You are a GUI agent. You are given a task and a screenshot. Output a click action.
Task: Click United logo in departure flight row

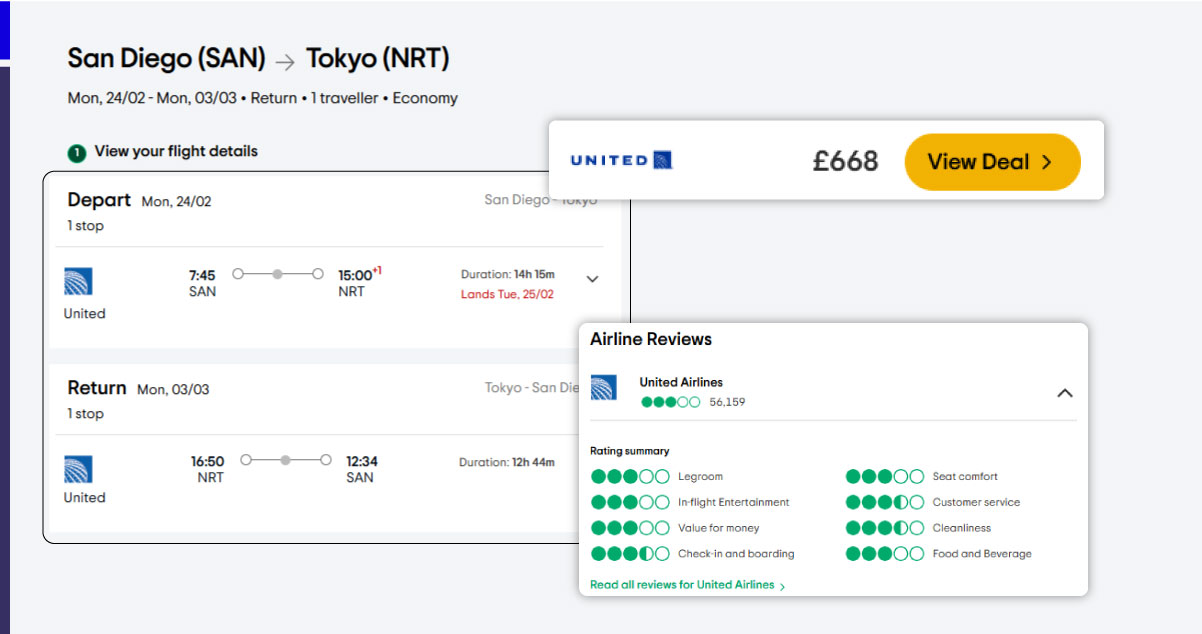78,281
